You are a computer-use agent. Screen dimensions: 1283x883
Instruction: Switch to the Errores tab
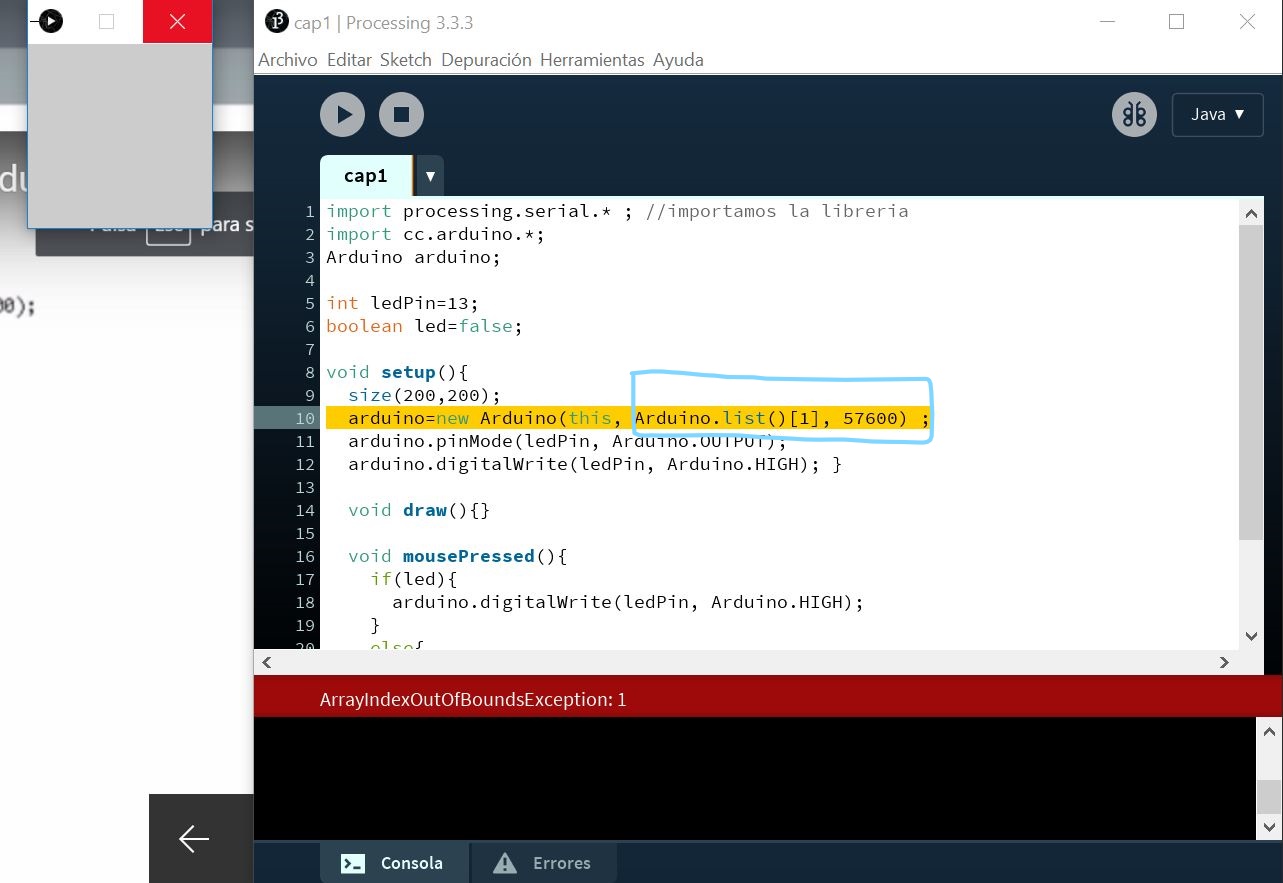(544, 863)
